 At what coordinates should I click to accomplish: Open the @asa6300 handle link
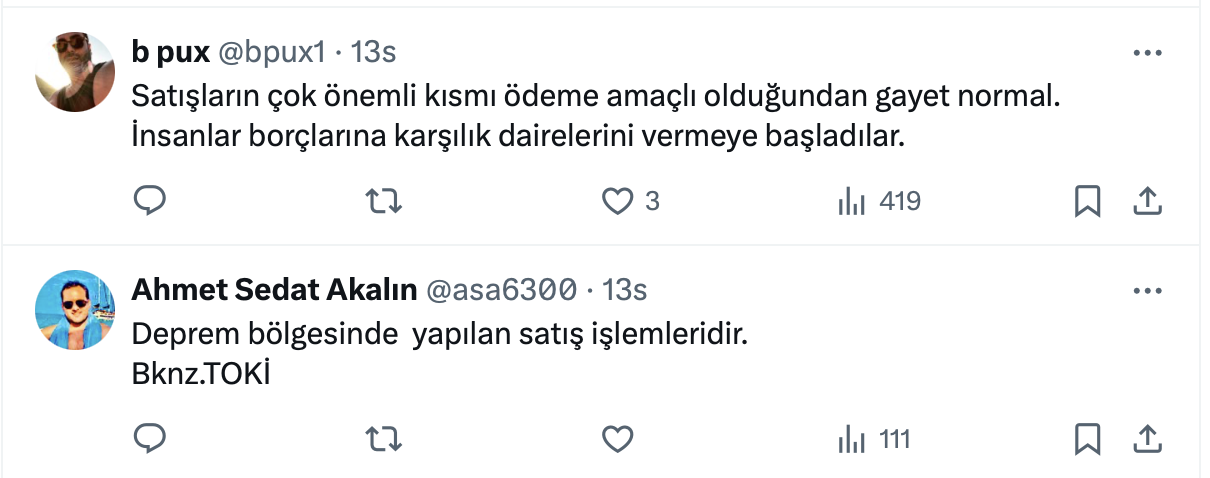[501, 290]
